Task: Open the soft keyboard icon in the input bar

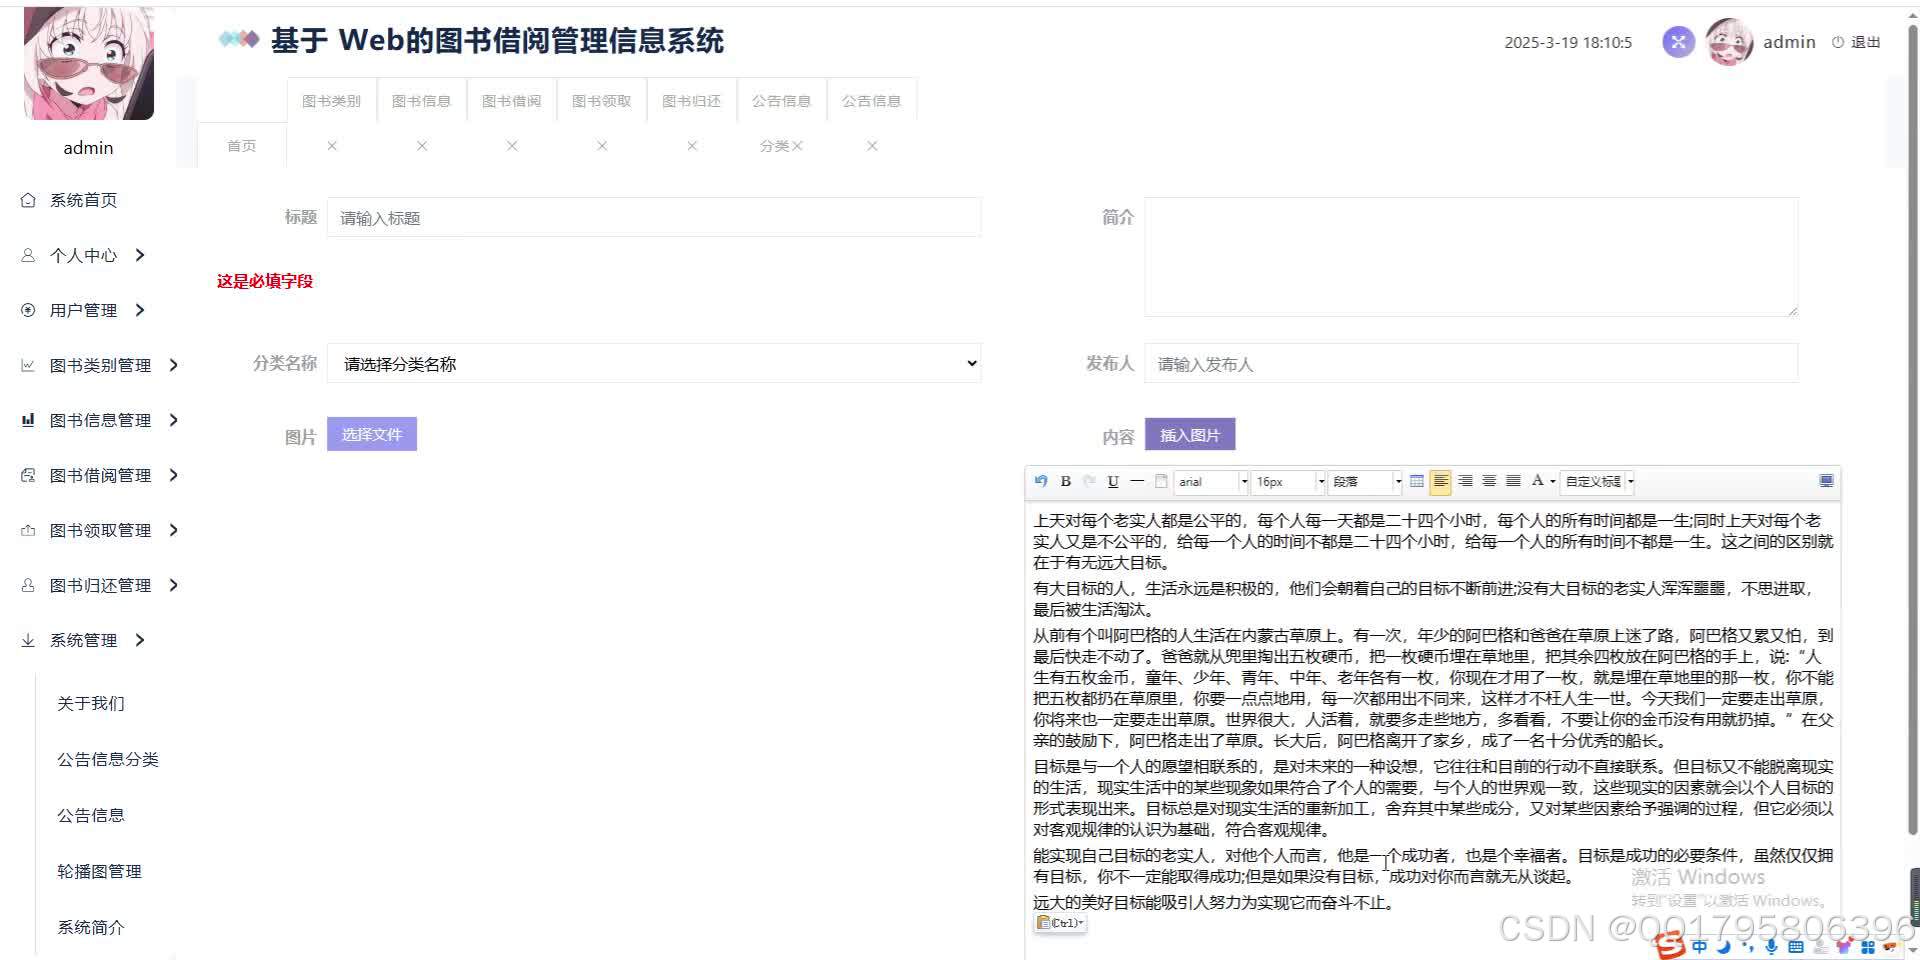Action: [x=1795, y=946]
